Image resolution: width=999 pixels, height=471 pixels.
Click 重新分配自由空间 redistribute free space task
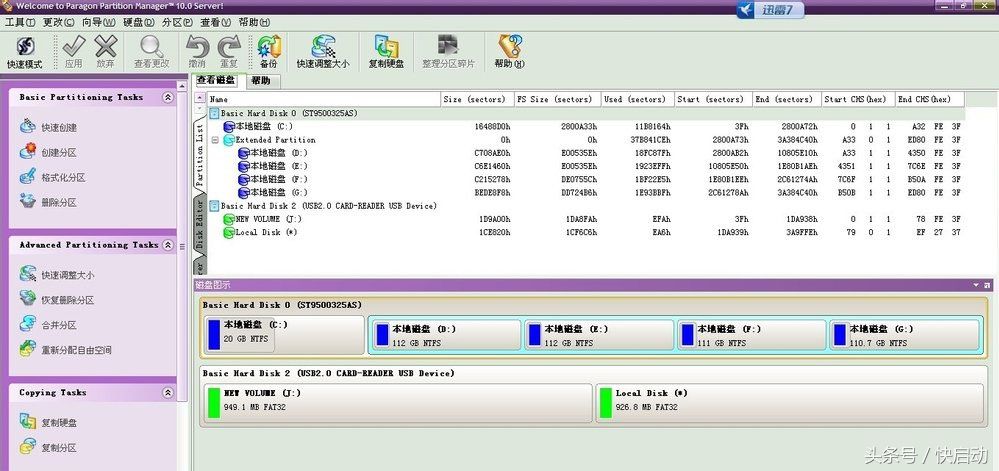point(75,350)
